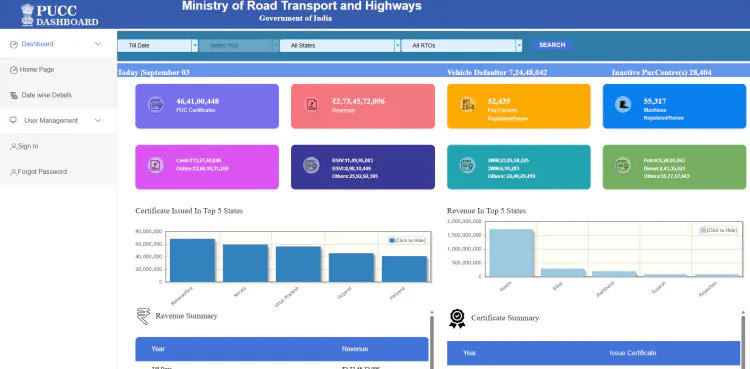The height and width of the screenshot is (369, 750).
Task: Click the Machines card icon
Action: tap(623, 105)
